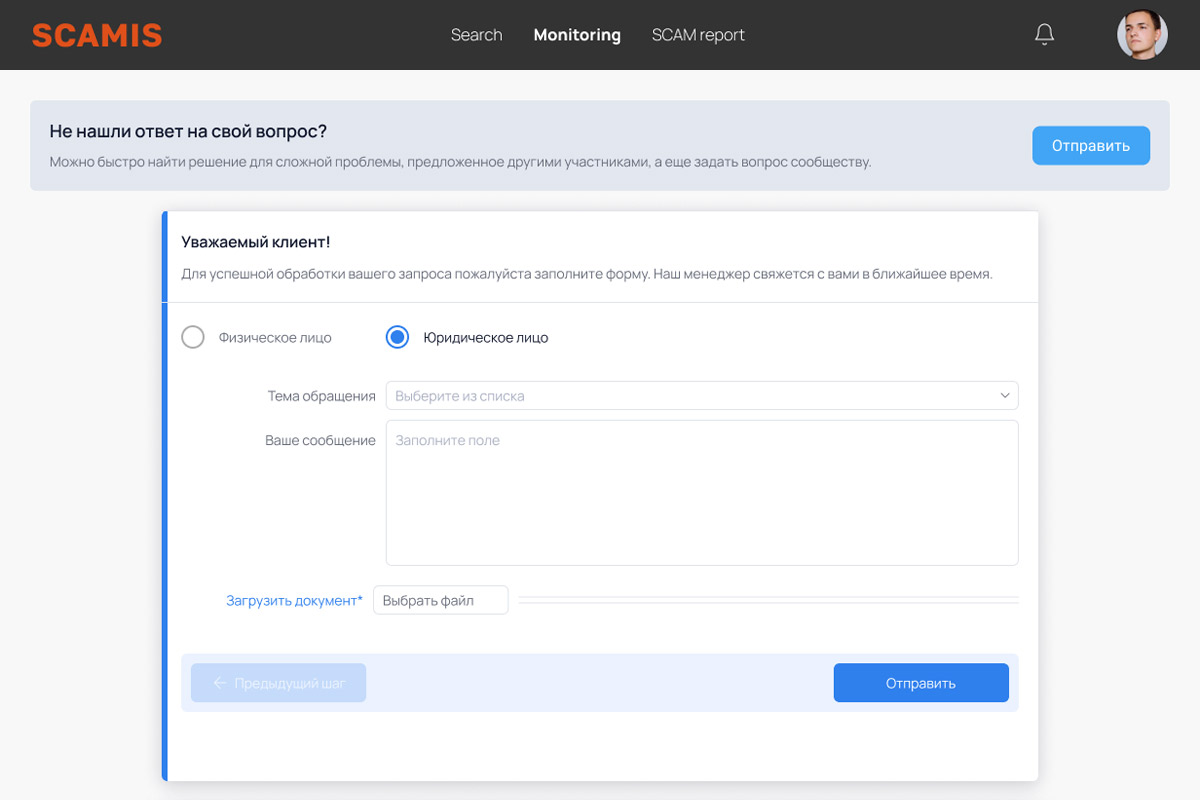Focus the Ваше сообщение text area

tap(701, 493)
